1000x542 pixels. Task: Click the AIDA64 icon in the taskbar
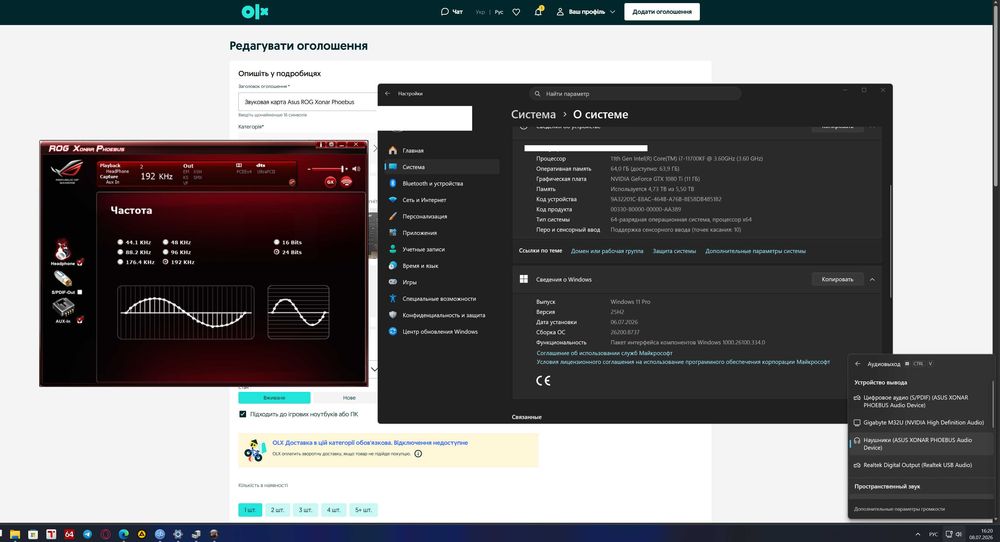point(69,534)
